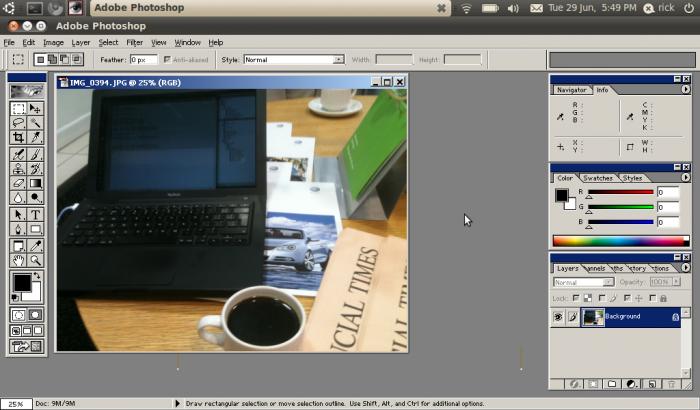700x410 pixels.
Task: Choose Intersect with Selection mode
Action: click(77, 59)
